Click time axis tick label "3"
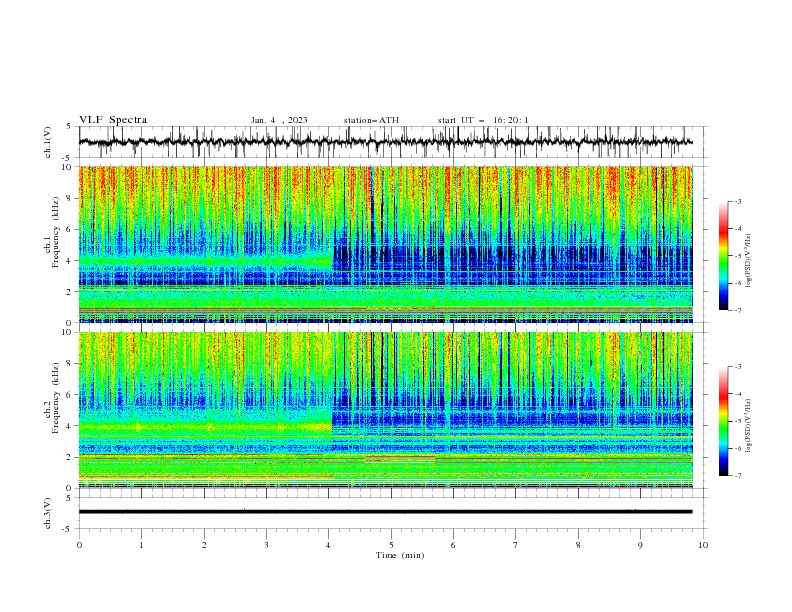Screen dimensions: 792x612 tap(266, 545)
